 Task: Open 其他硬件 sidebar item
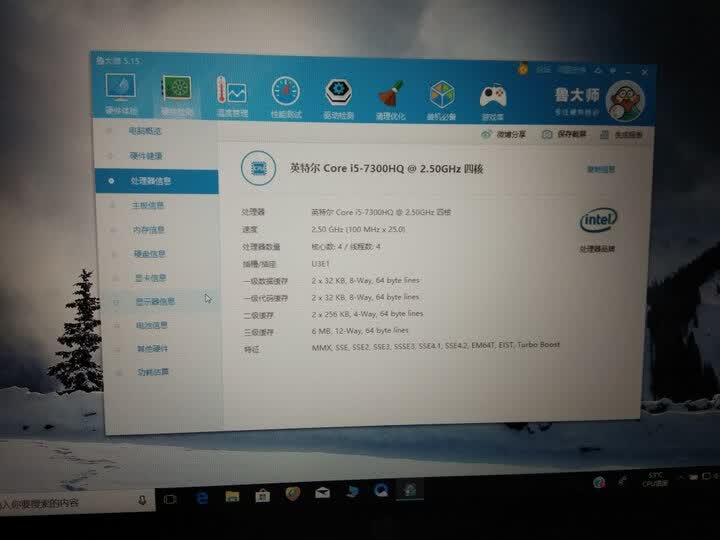click(152, 349)
